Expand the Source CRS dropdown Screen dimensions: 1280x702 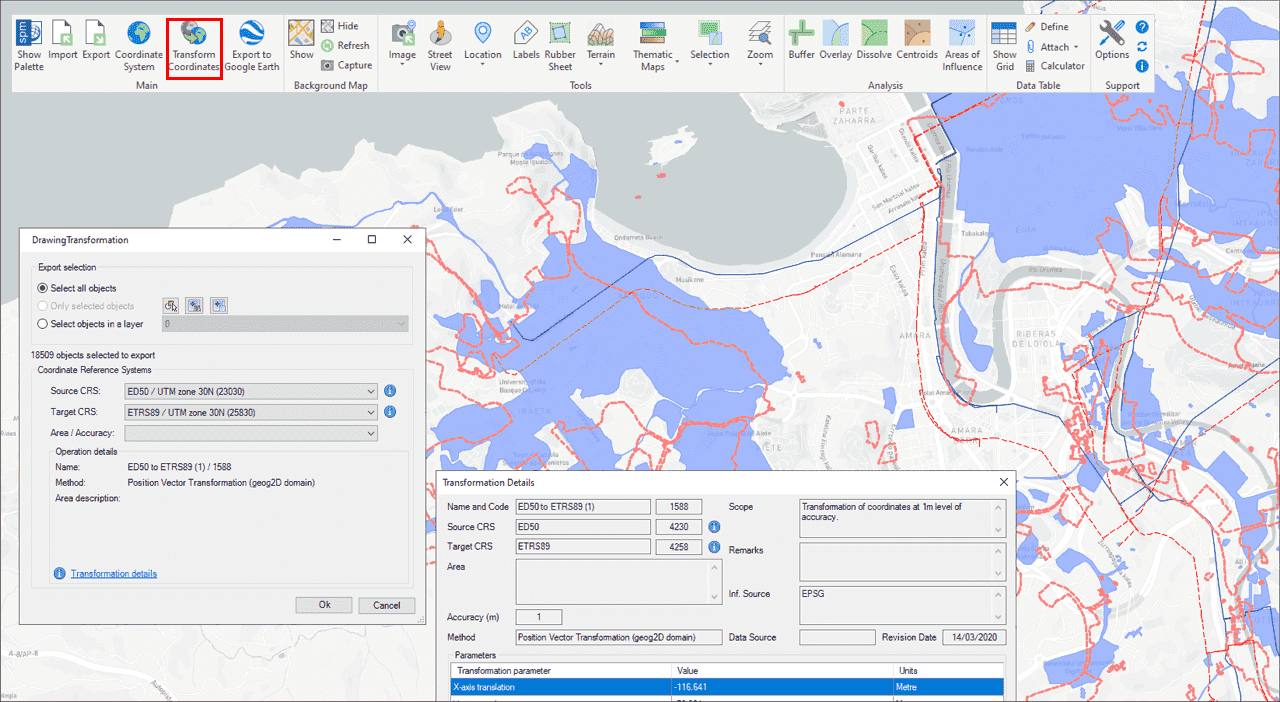[x=371, y=391]
